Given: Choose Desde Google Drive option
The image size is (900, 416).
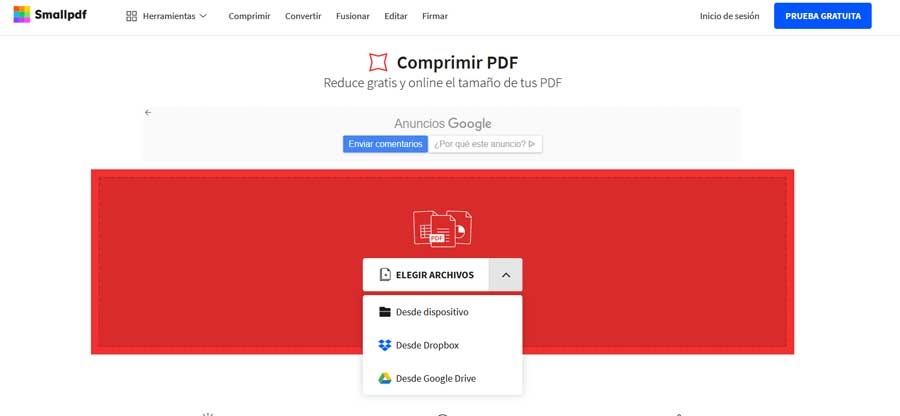Looking at the screenshot, I should (x=443, y=379).
